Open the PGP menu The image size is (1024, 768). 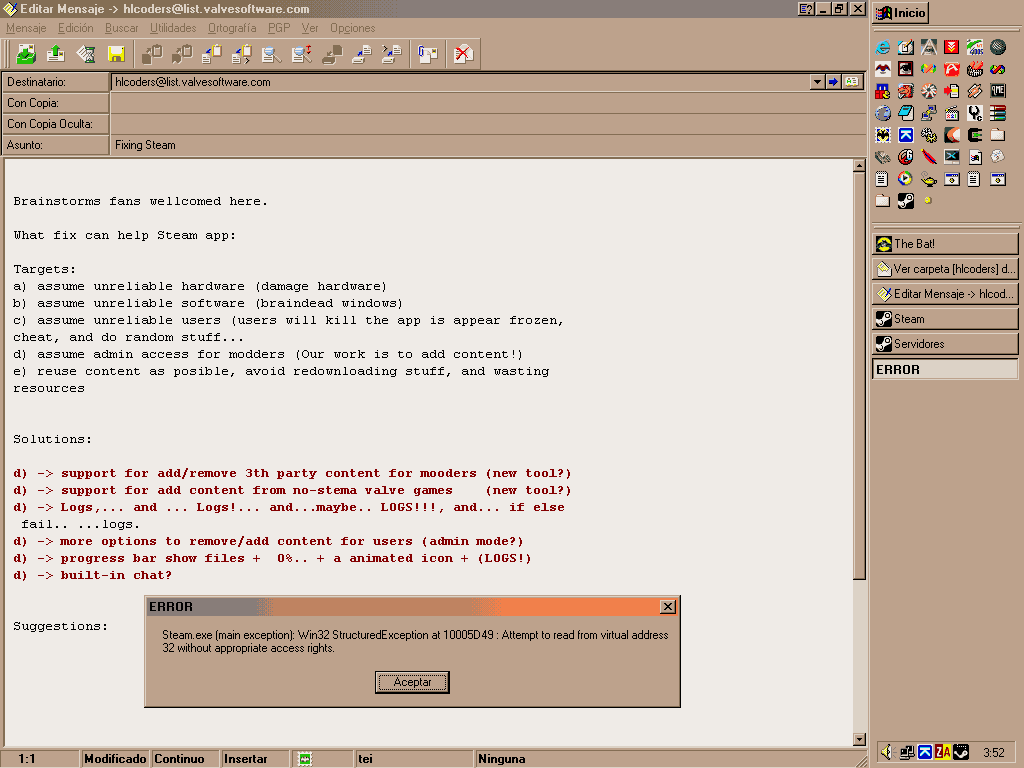coord(279,28)
